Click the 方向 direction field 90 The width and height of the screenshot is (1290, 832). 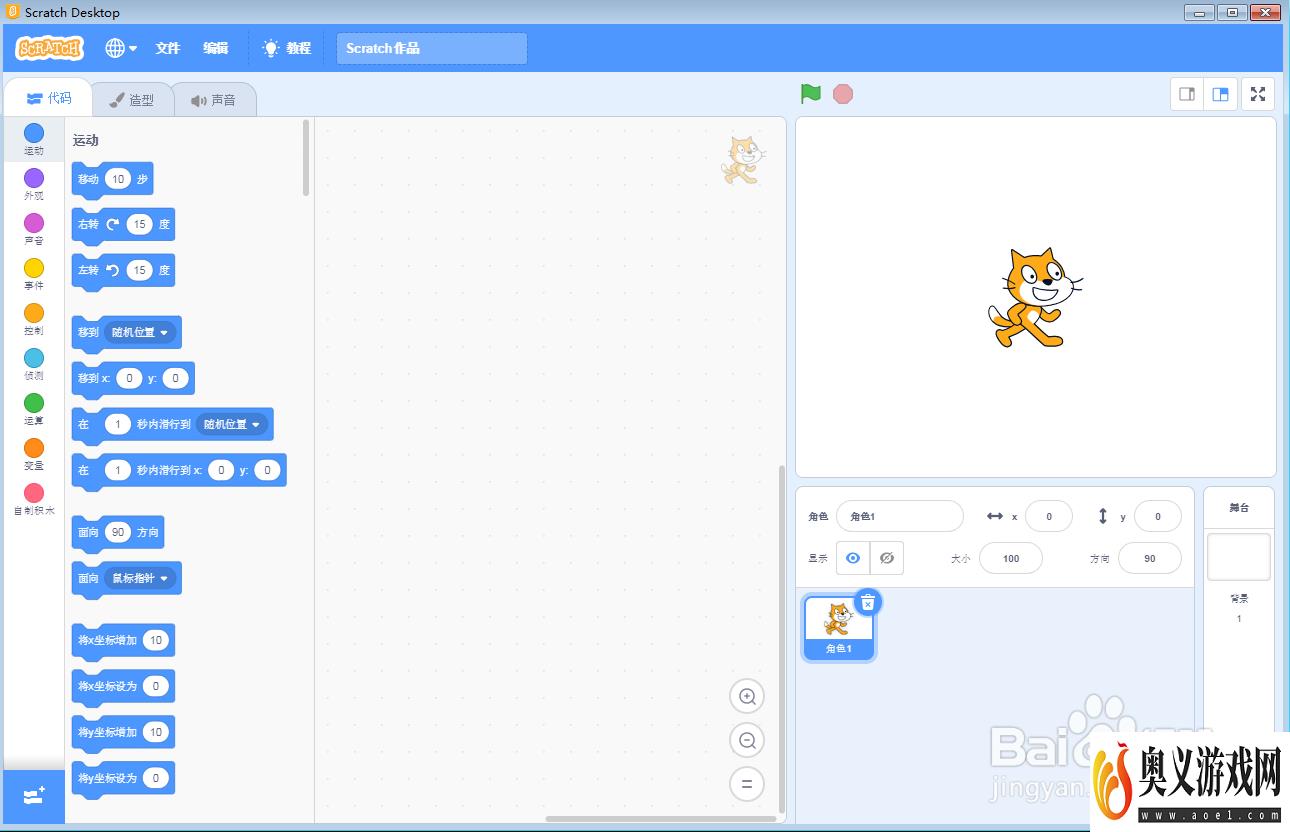pyautogui.click(x=1149, y=558)
